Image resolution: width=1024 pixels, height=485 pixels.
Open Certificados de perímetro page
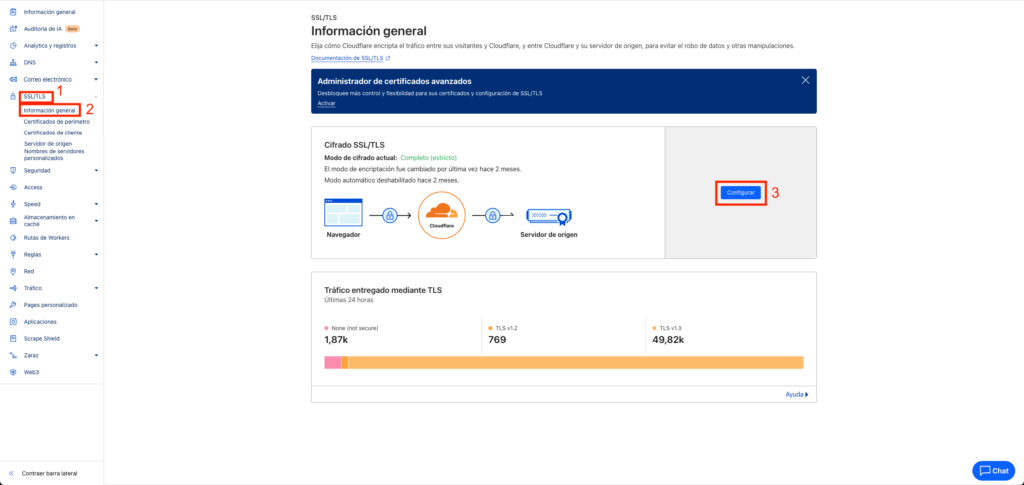coord(57,121)
